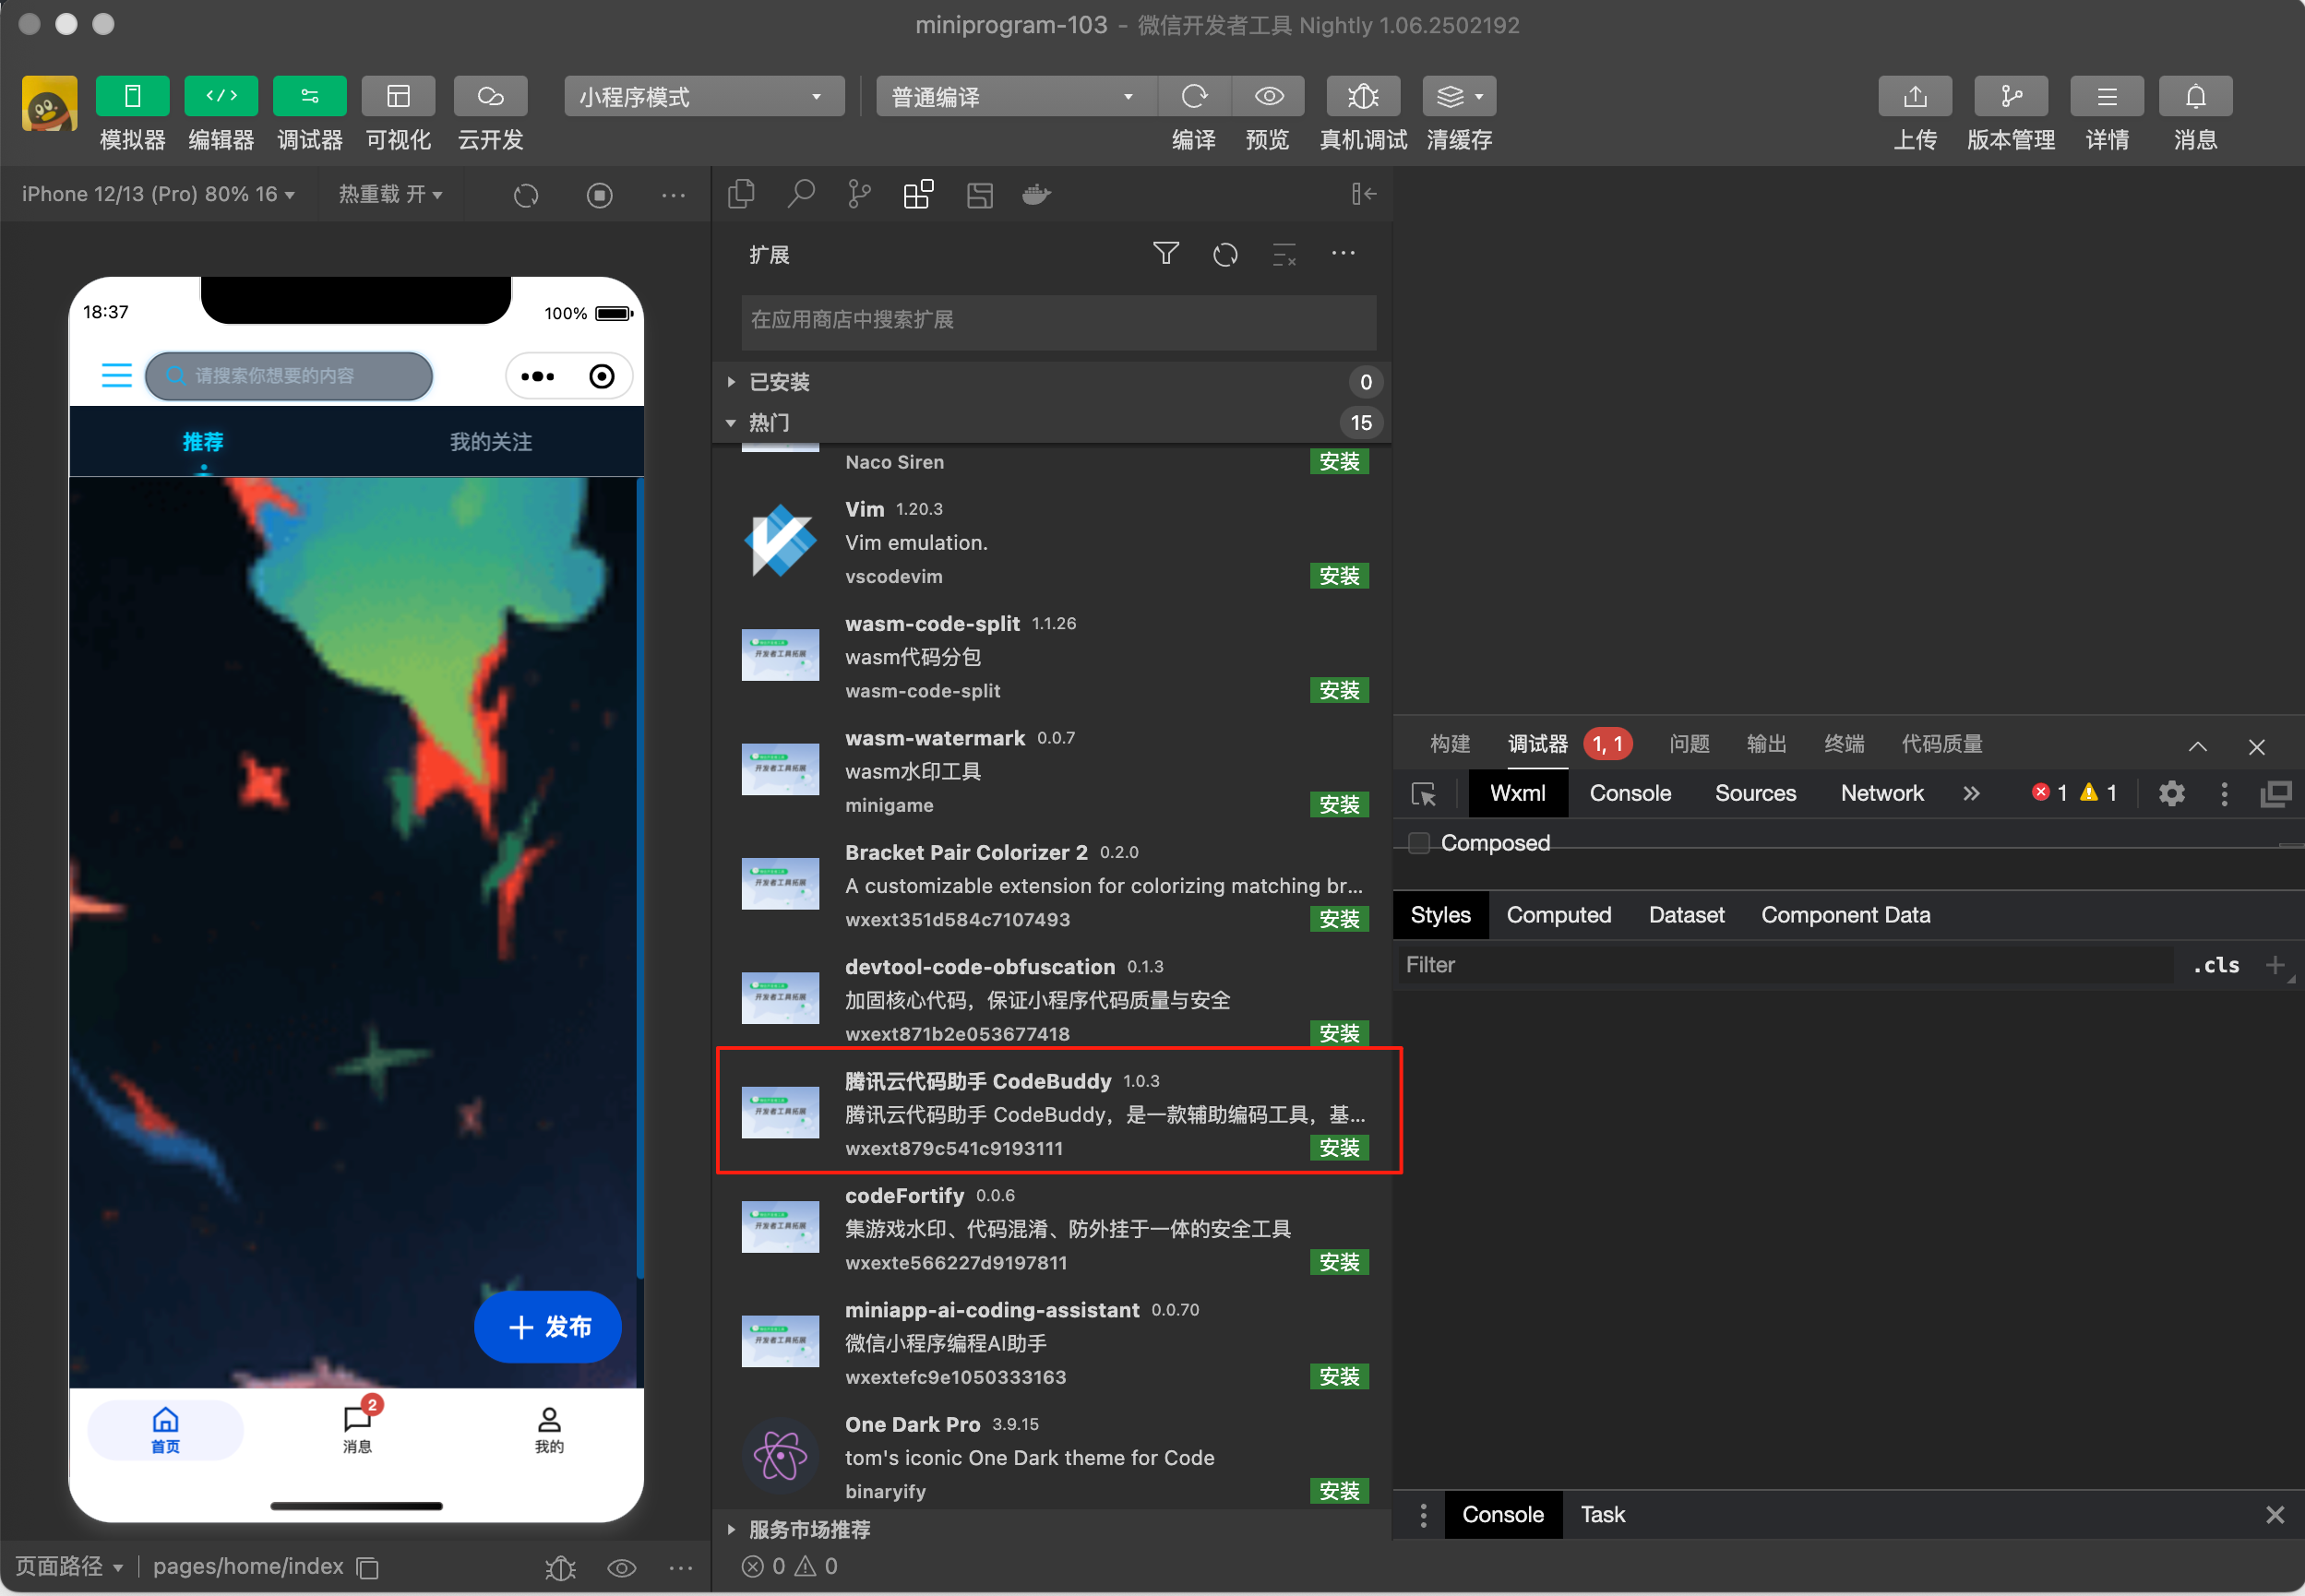Viewport: 2305px width, 1596px height.
Task: Click the real-device debug bug icon
Action: pyautogui.click(x=1362, y=96)
